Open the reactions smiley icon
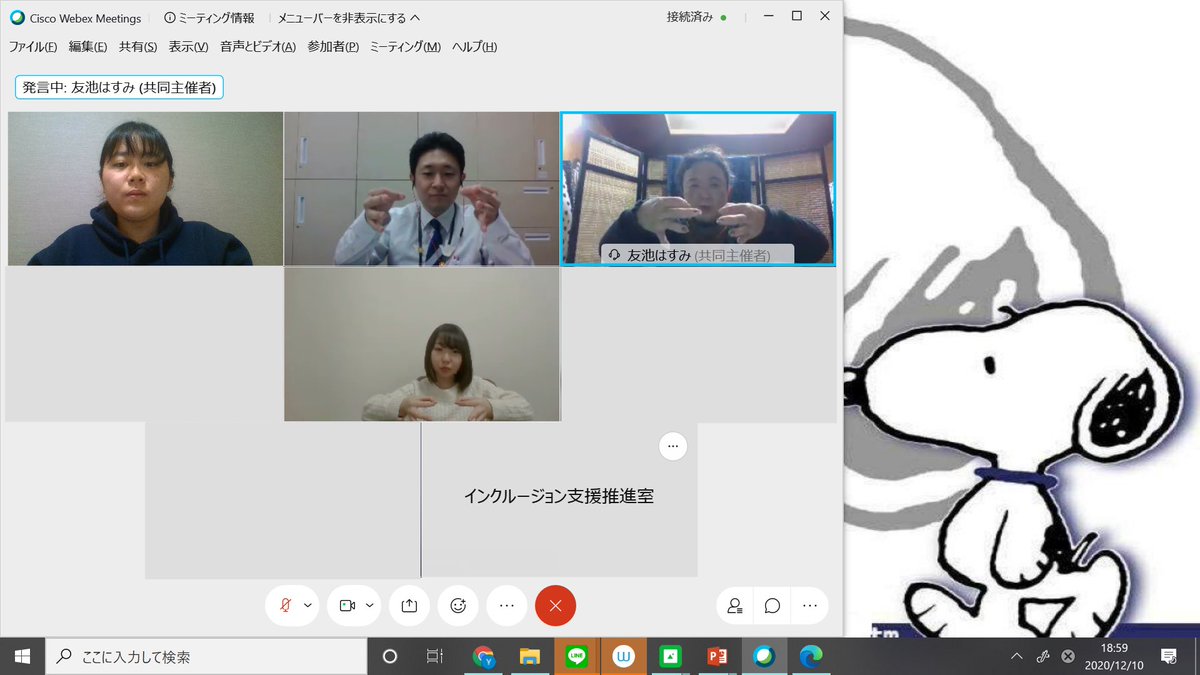The width and height of the screenshot is (1200, 675). tap(458, 605)
